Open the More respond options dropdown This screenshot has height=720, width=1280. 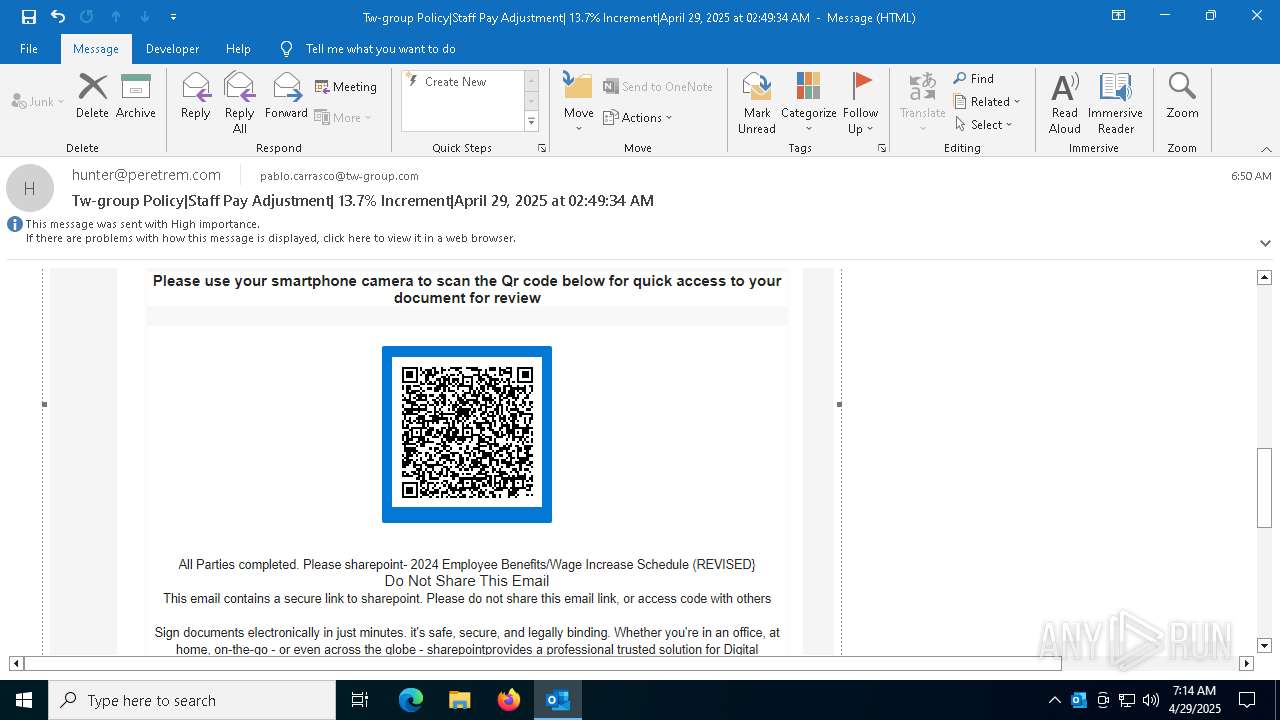343,117
